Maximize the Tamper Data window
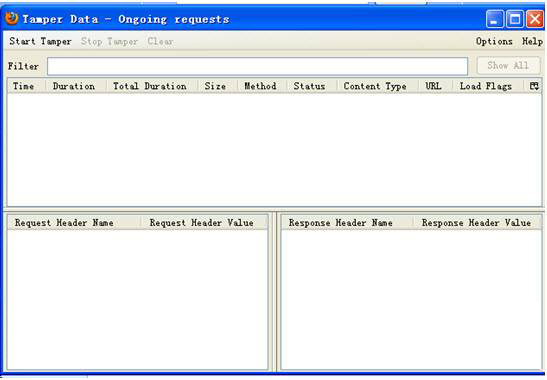The image size is (547, 380). pos(515,19)
